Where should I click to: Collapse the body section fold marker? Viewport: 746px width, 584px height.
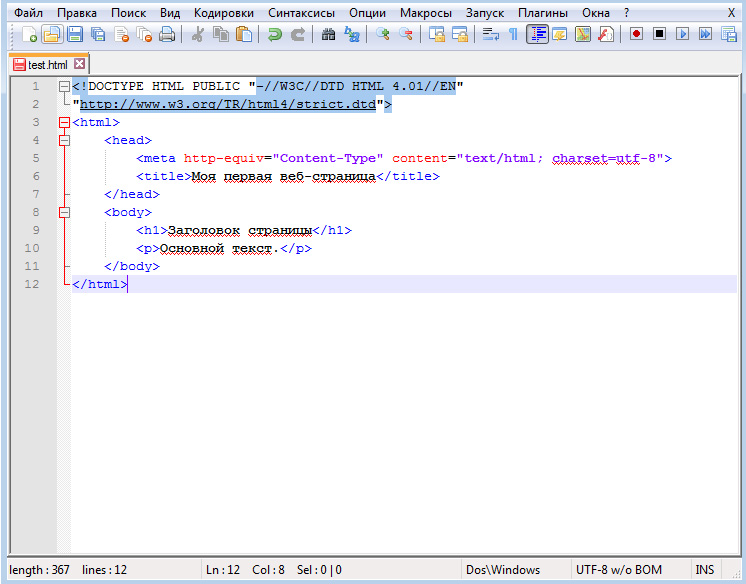(65, 212)
